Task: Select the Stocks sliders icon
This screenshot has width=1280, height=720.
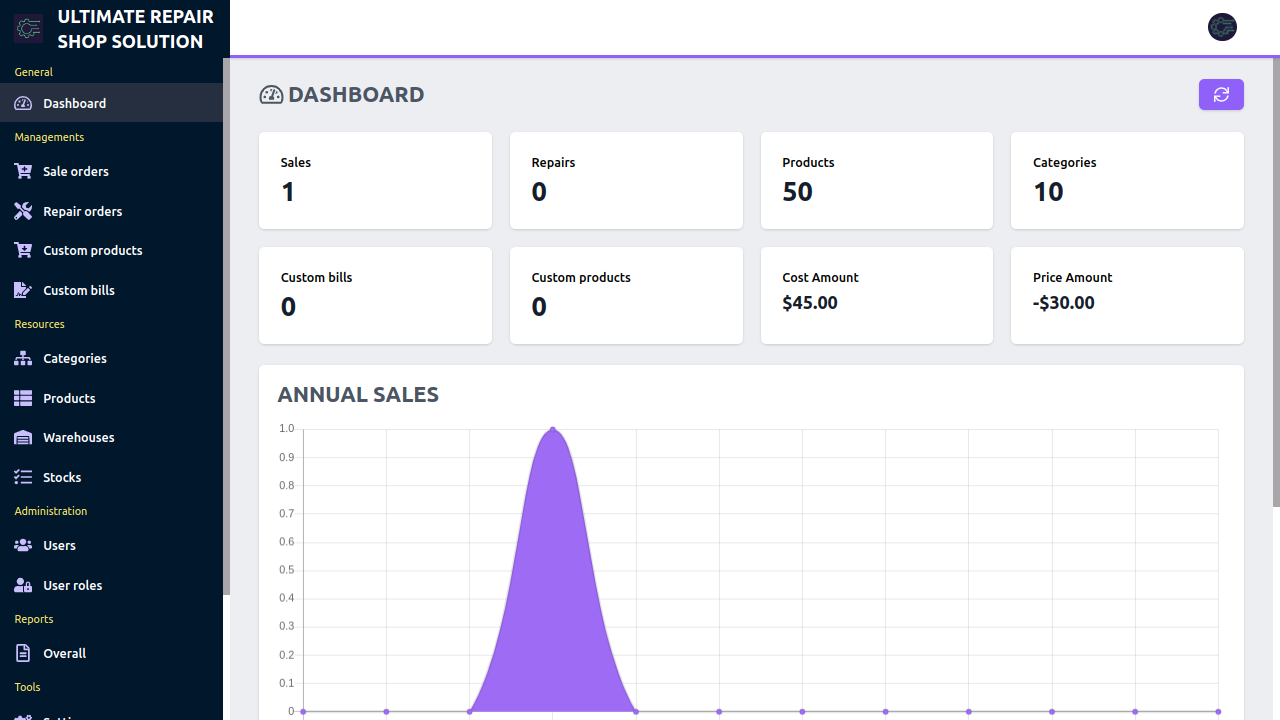Action: point(22,477)
